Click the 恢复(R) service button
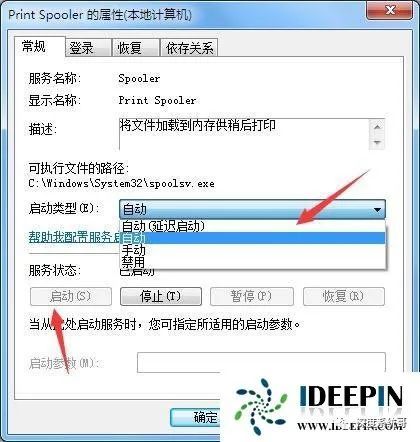Viewport: 420px width, 442px height. [x=344, y=296]
